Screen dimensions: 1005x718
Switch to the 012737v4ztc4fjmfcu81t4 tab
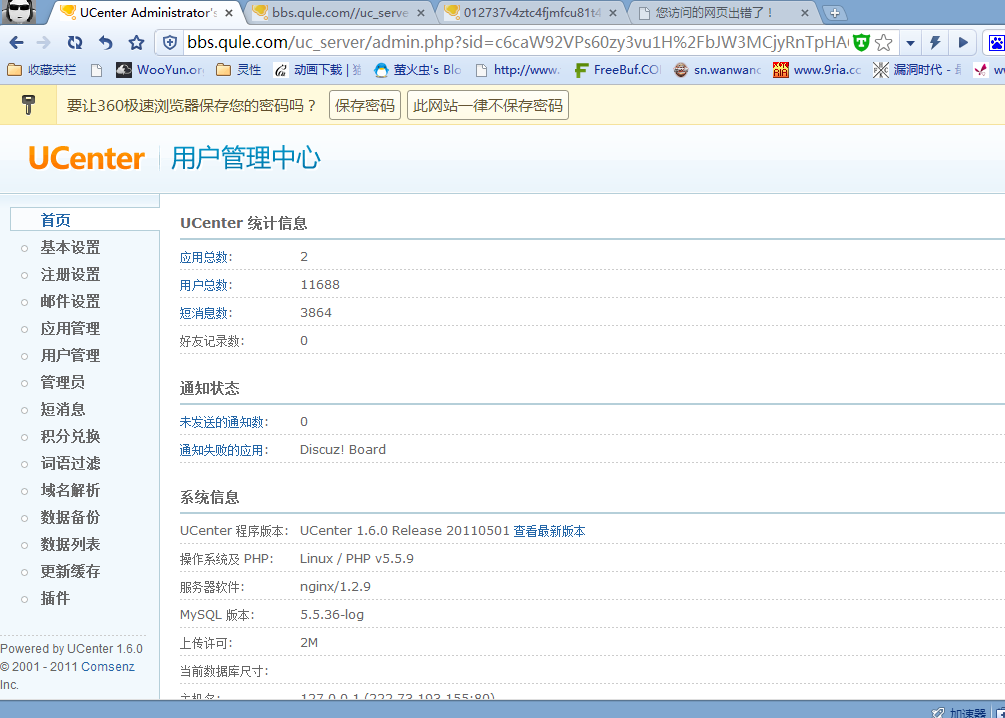point(531,13)
